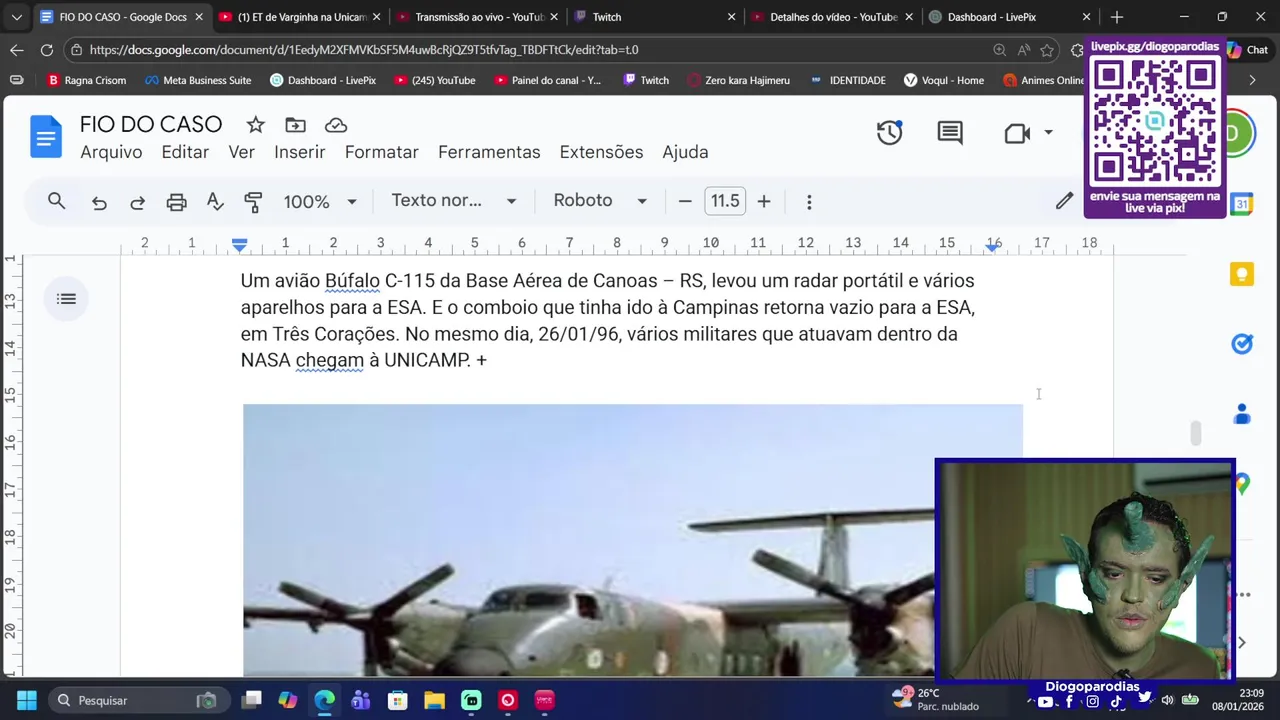Image resolution: width=1280 pixels, height=720 pixels.
Task: Increase font size with plus button
Action: (x=764, y=201)
